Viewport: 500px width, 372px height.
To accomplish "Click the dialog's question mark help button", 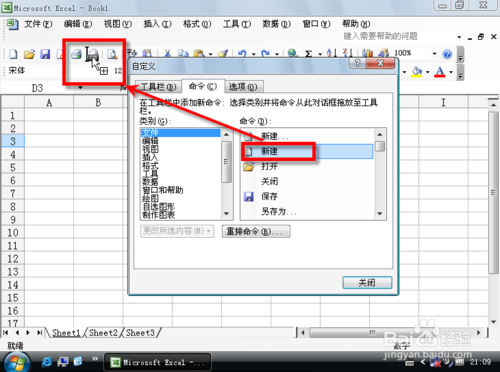I will click(x=357, y=63).
